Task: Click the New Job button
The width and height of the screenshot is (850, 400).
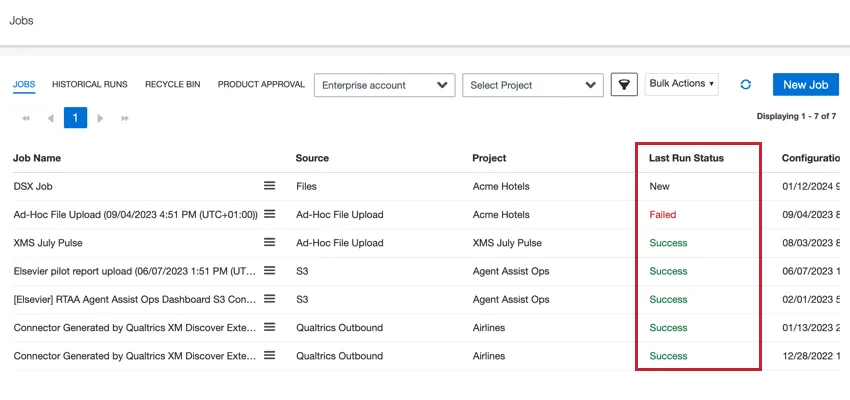Action: (805, 85)
